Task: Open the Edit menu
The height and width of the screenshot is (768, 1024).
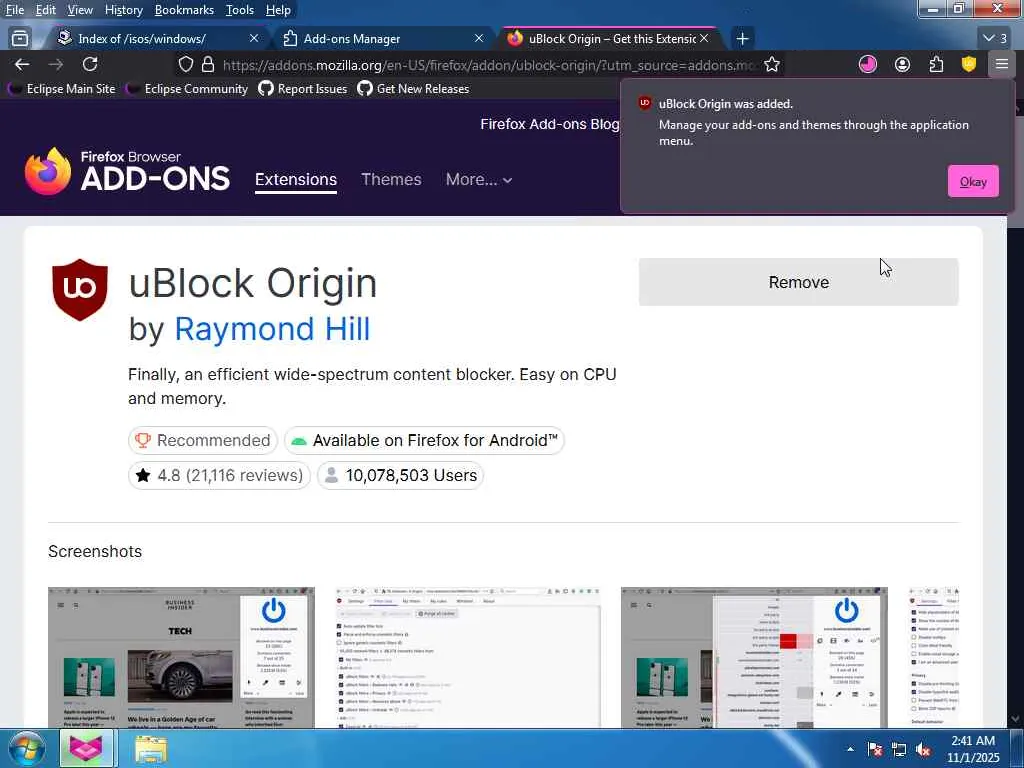Action: point(45,10)
